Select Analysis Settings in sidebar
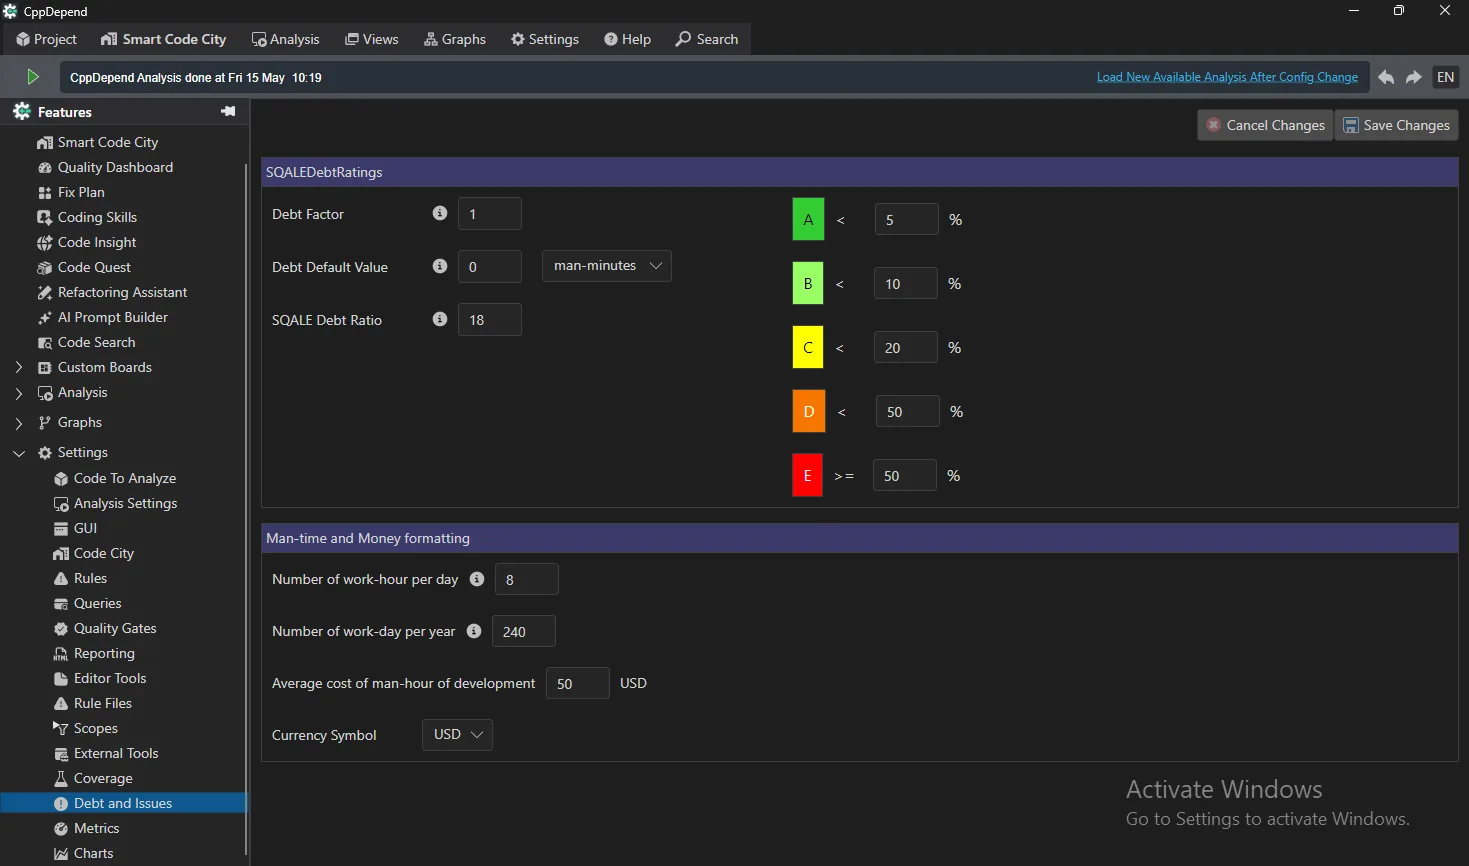 [x=115, y=503]
